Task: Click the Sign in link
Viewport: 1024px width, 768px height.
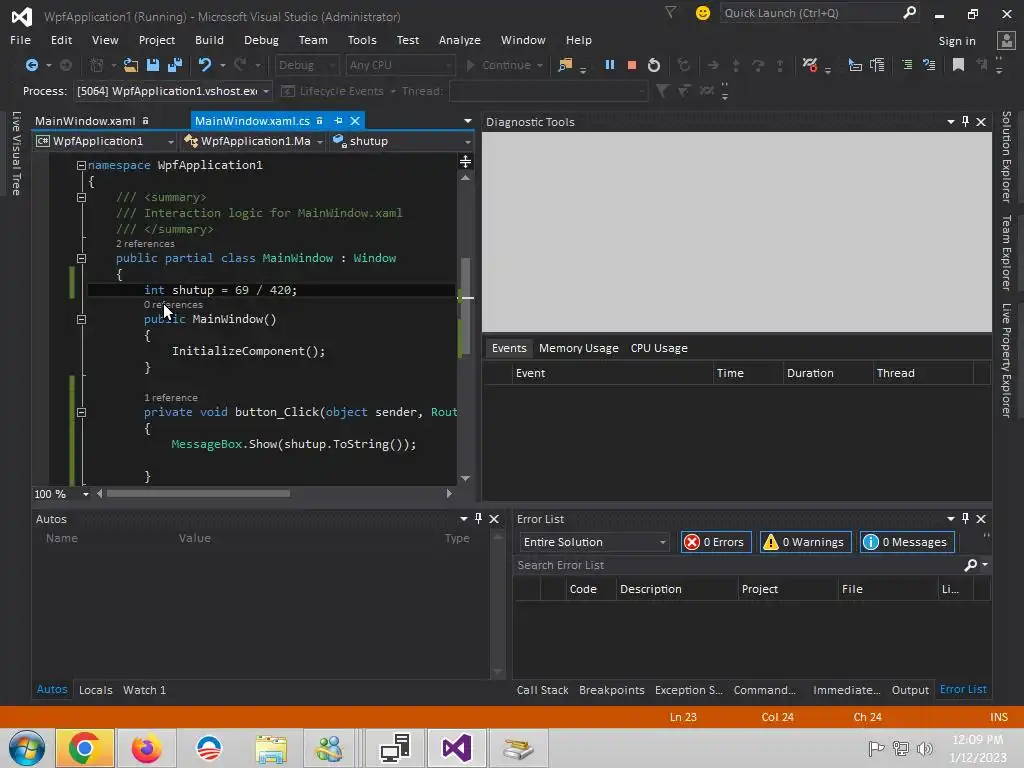Action: [x=957, y=40]
